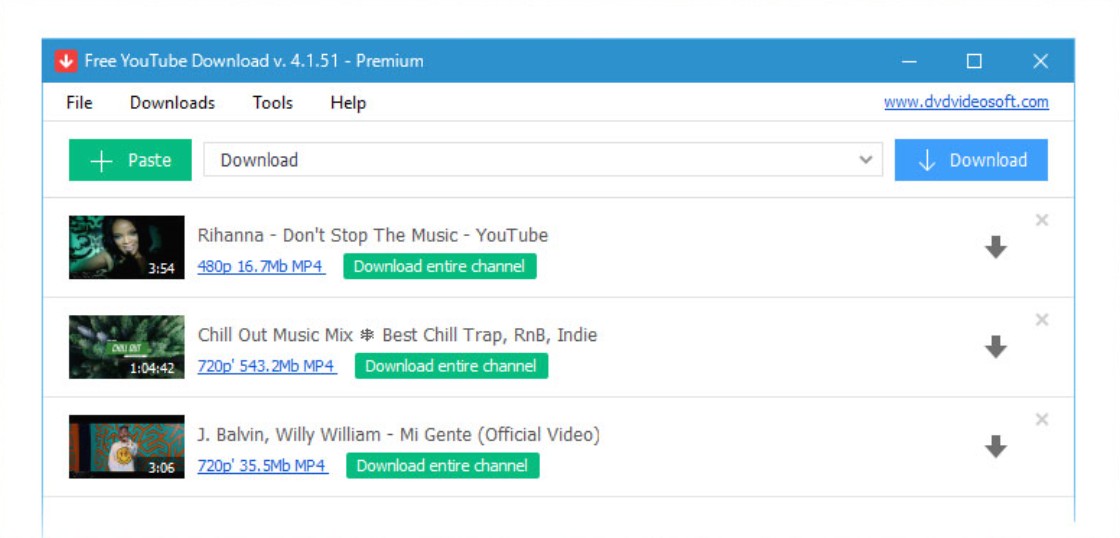This screenshot has width=1120, height=538.
Task: Open the Tools menu
Action: click(x=272, y=103)
